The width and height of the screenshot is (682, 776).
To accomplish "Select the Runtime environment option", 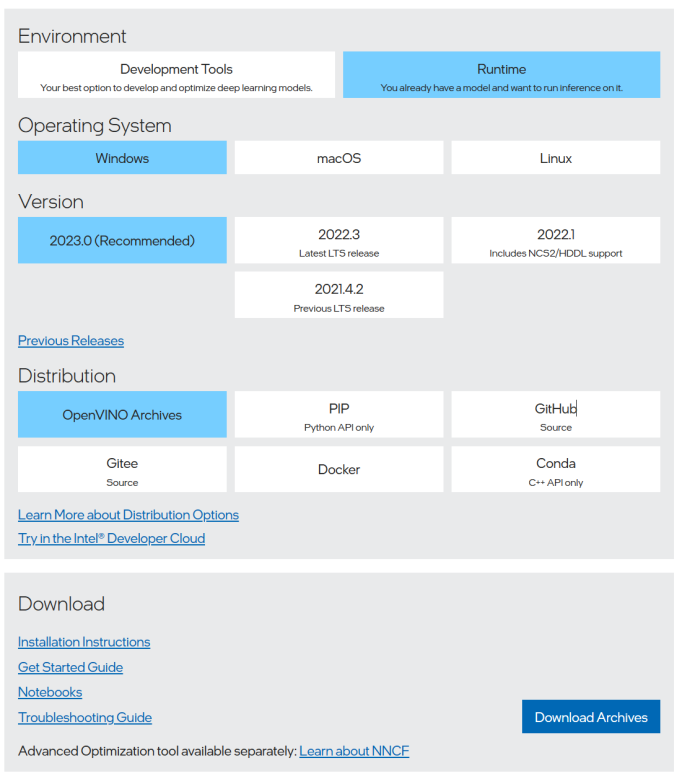I will tap(501, 75).
